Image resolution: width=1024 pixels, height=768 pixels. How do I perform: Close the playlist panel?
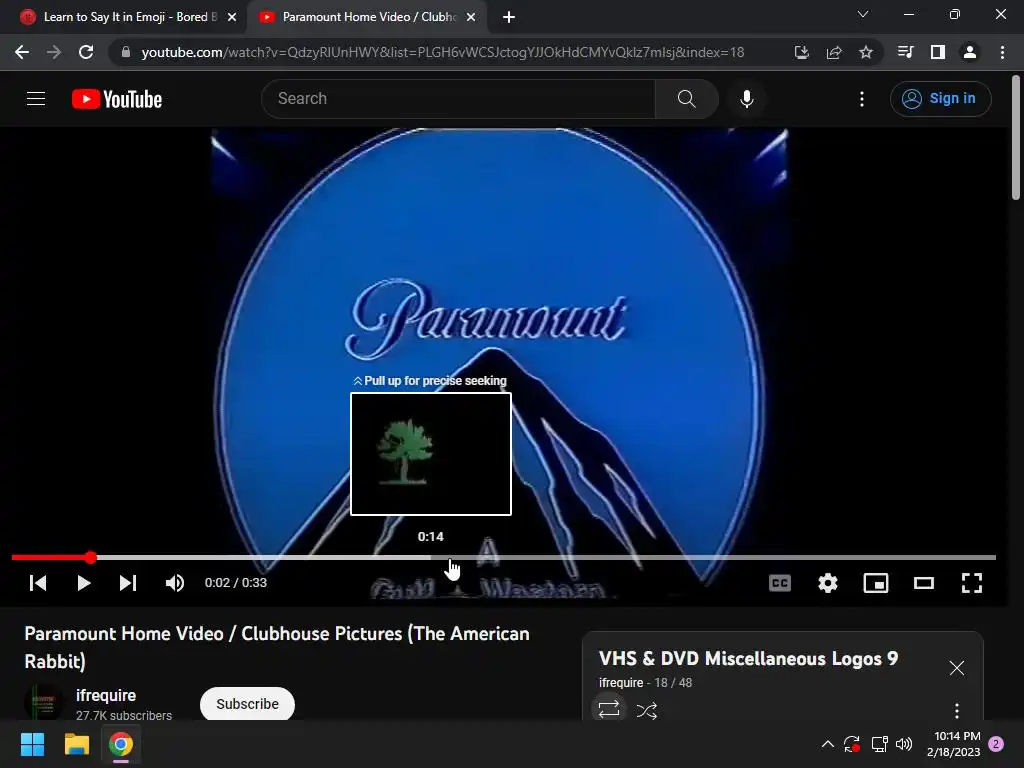957,667
